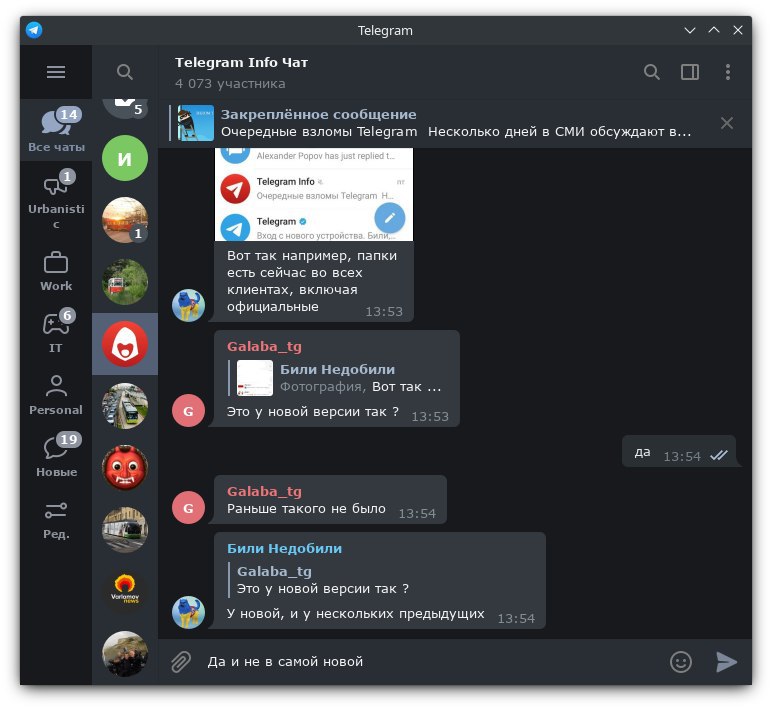Open blue-yellow cat avatar beside 13:53 message
The image size is (772, 709).
(189, 305)
